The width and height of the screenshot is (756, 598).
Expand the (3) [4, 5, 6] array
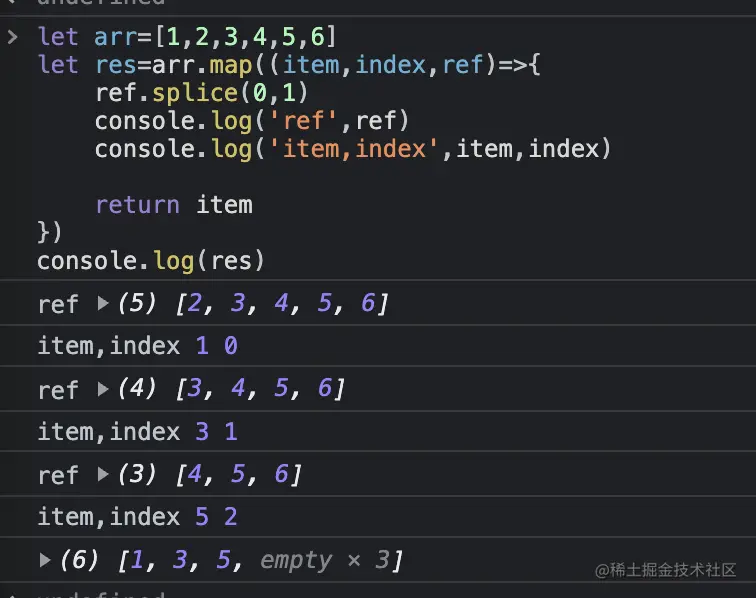click(103, 474)
